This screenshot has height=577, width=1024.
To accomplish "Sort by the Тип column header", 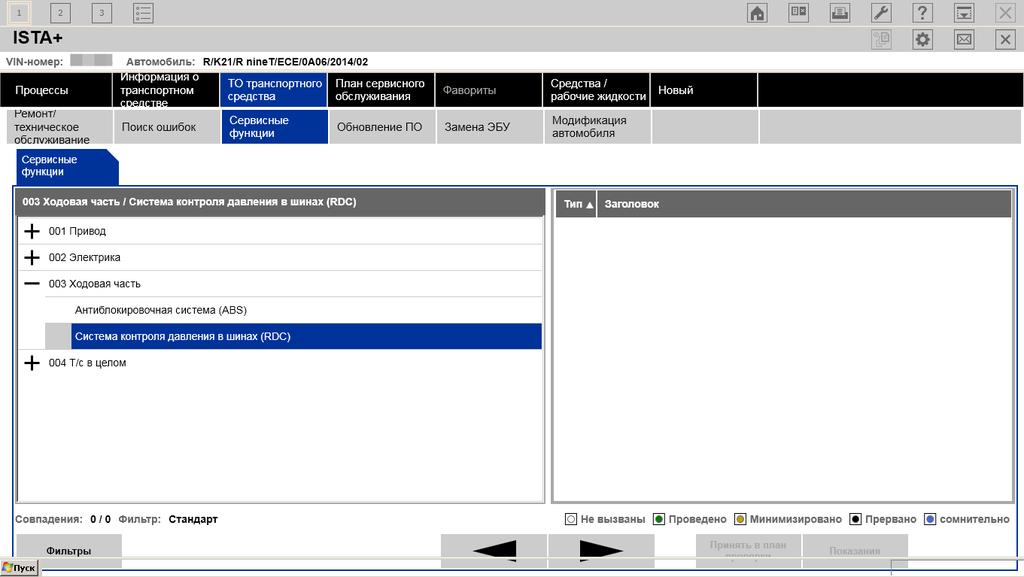I will (577, 204).
